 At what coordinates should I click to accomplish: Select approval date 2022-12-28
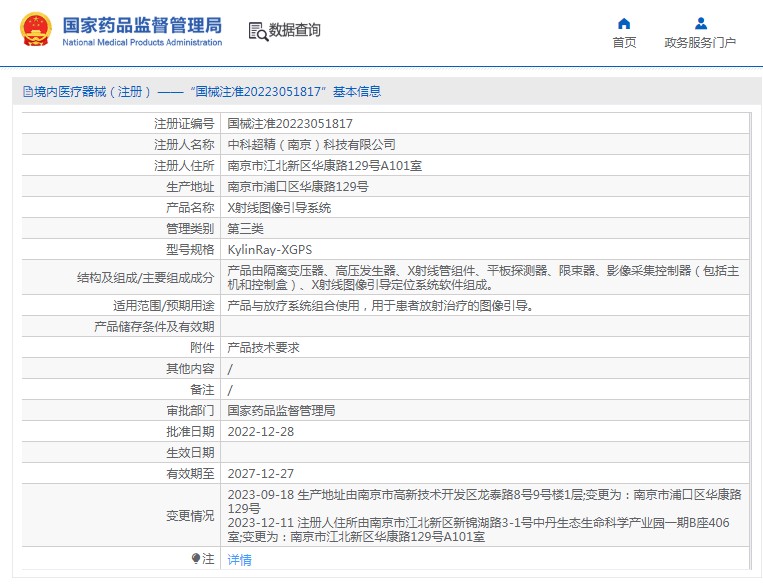pos(261,432)
